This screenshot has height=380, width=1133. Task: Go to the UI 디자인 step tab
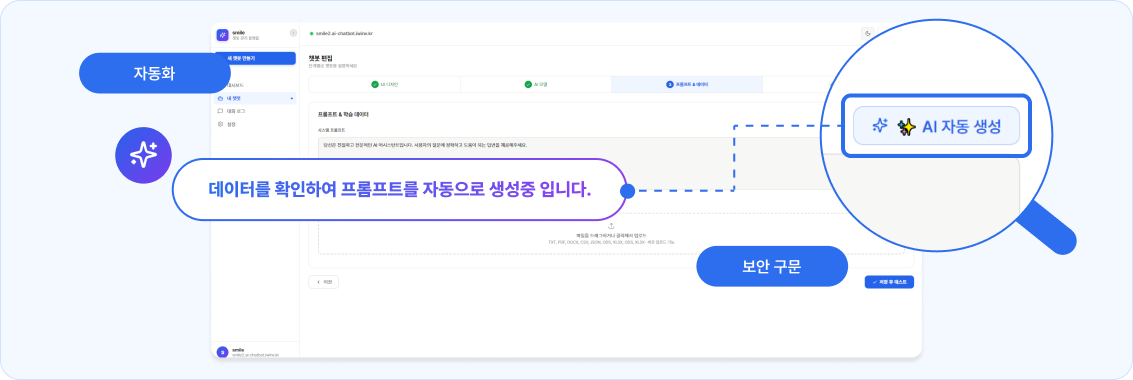[x=384, y=85]
